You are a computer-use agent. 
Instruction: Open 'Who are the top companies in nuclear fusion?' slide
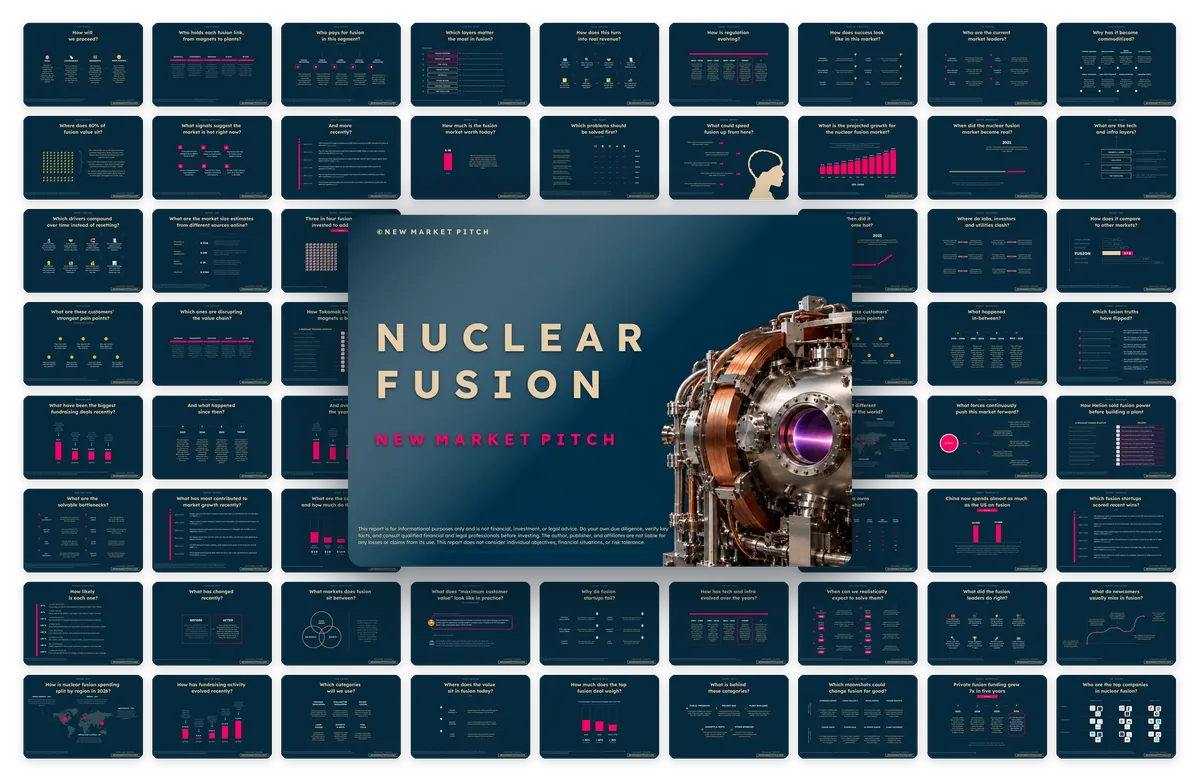pyautogui.click(x=1116, y=717)
